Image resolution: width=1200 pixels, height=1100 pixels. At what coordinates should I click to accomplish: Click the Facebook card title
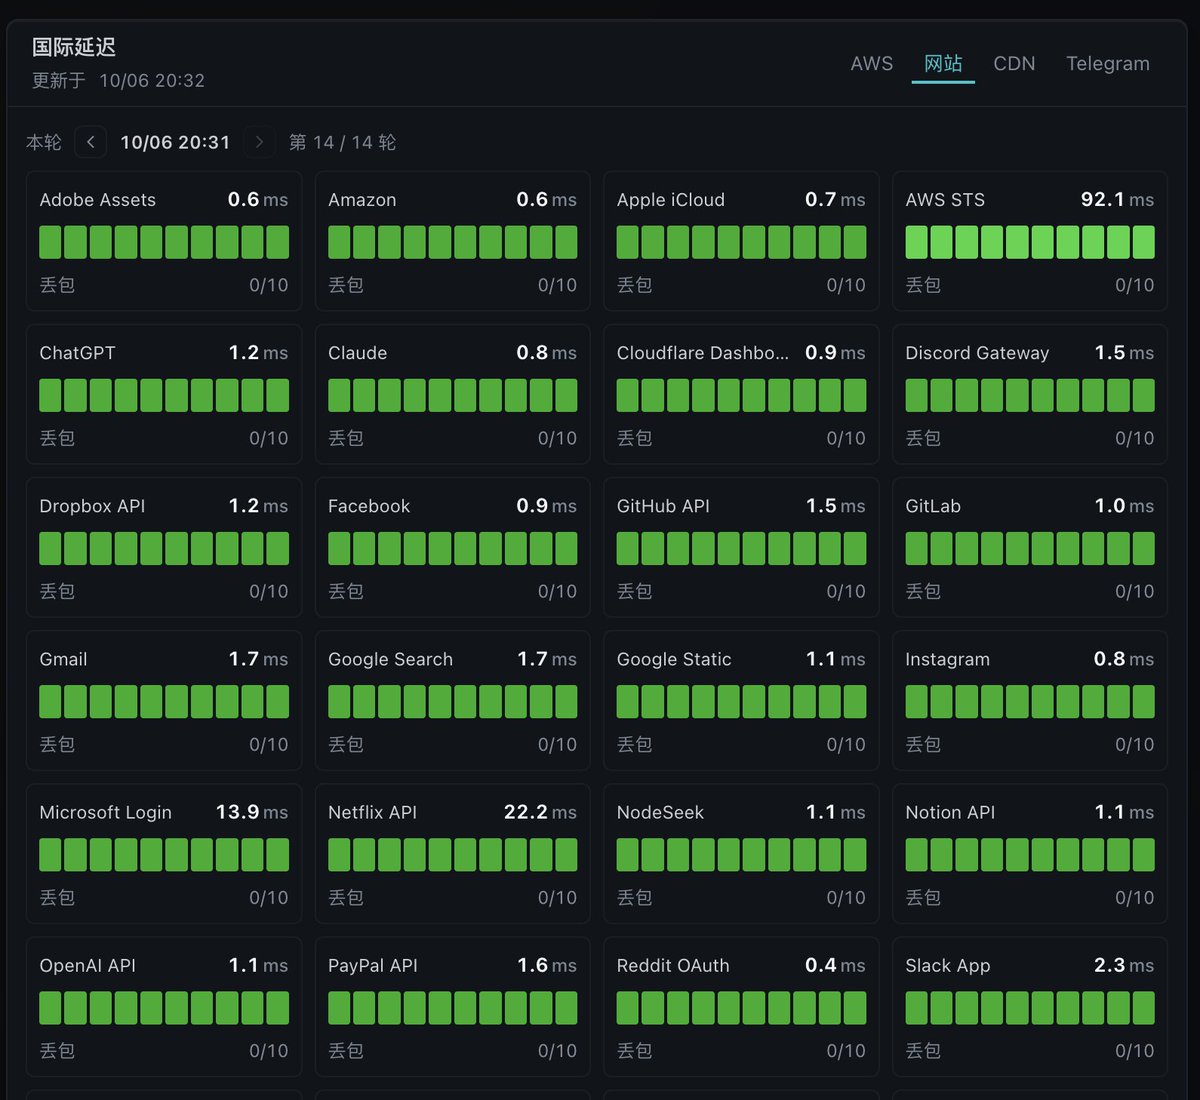(x=369, y=506)
